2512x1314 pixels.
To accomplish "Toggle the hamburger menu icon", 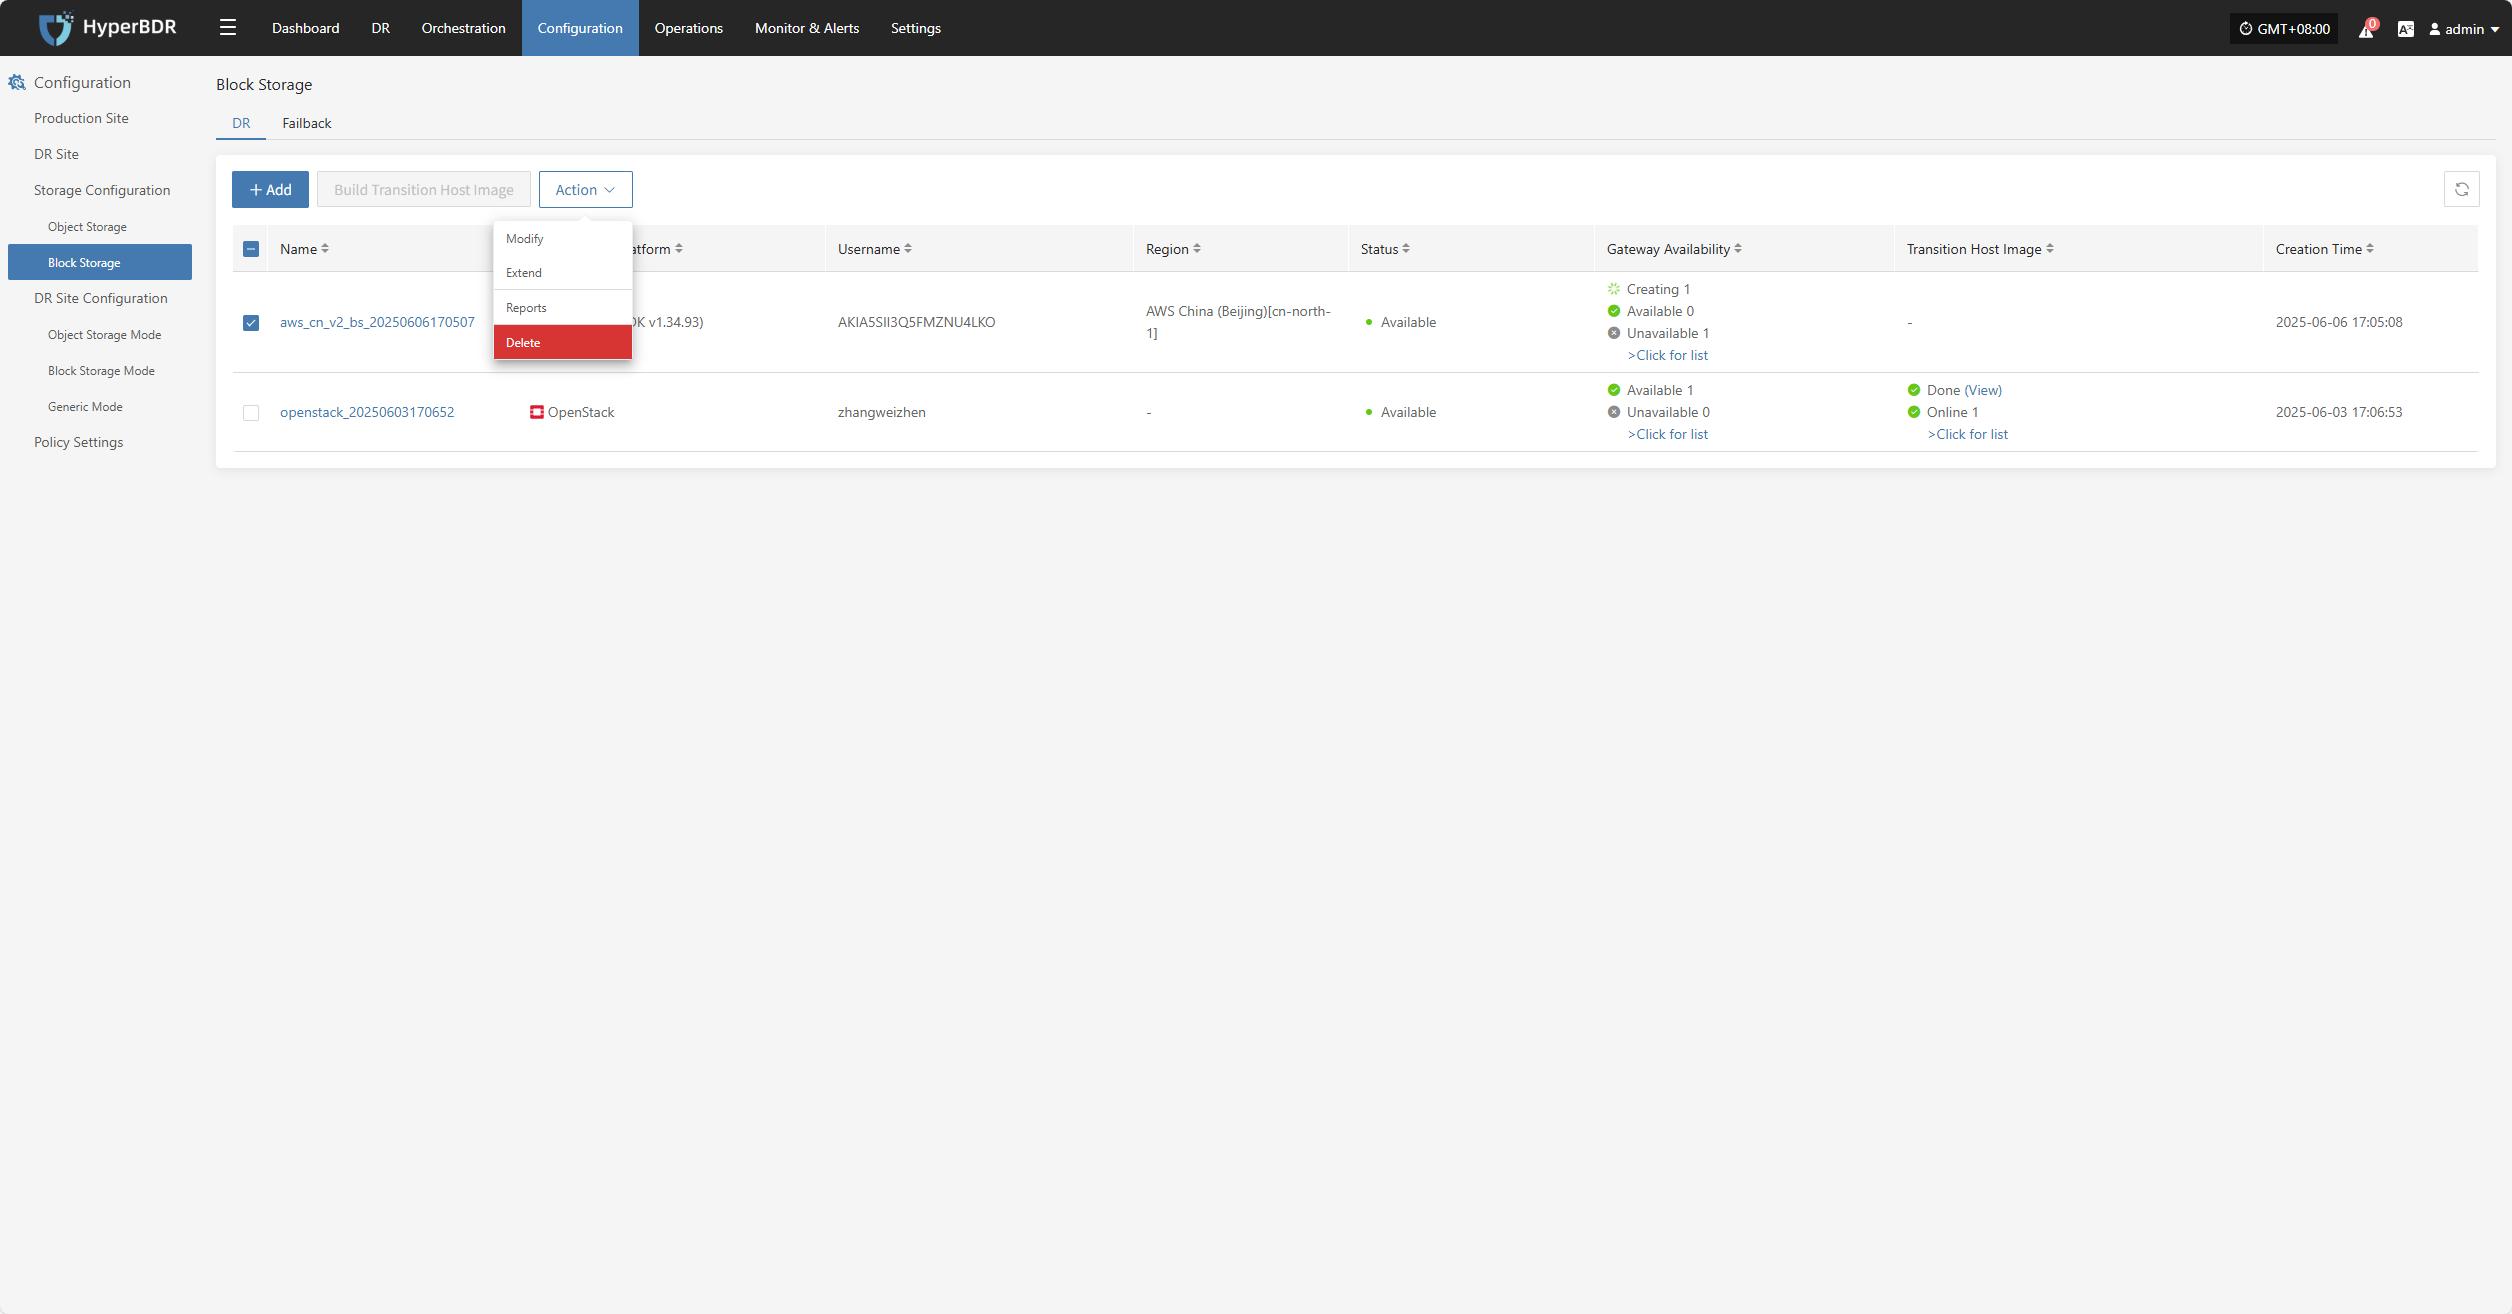I will [228, 28].
